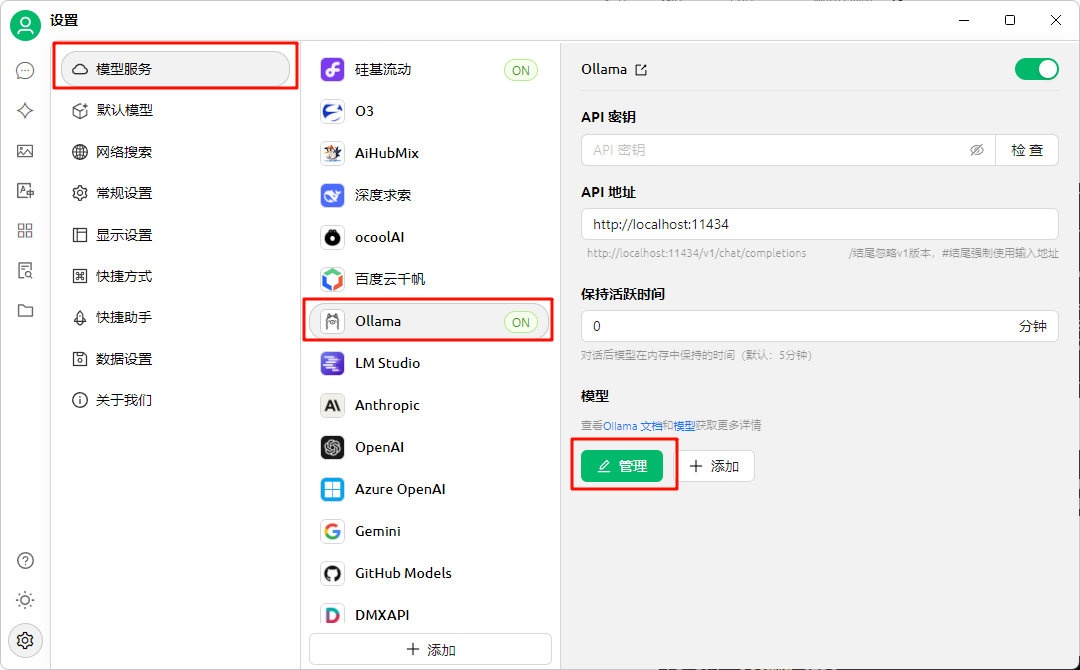Open 快捷助手 settings menu
Viewport: 1080px width, 670px height.
176,317
